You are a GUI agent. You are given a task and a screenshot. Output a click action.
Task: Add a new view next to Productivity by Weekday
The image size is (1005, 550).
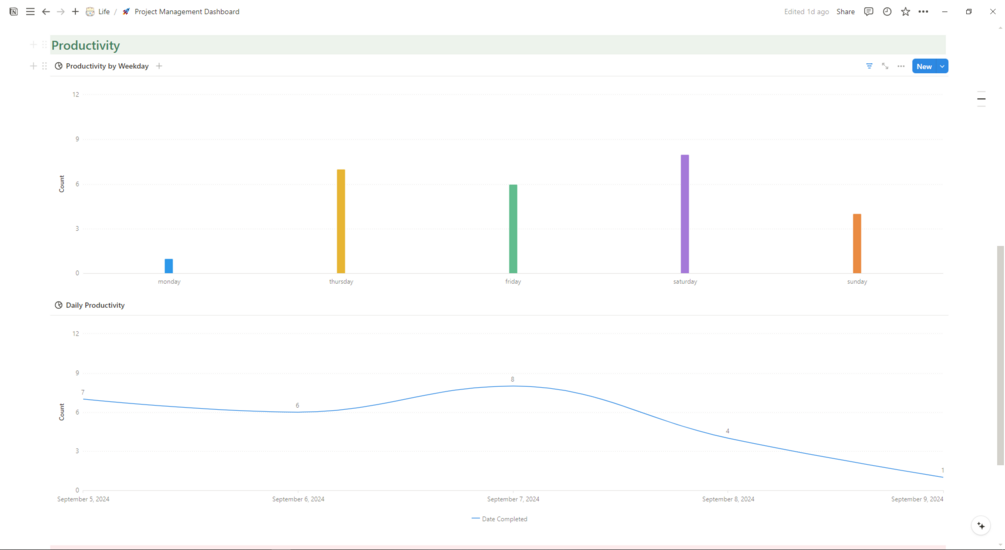159,66
